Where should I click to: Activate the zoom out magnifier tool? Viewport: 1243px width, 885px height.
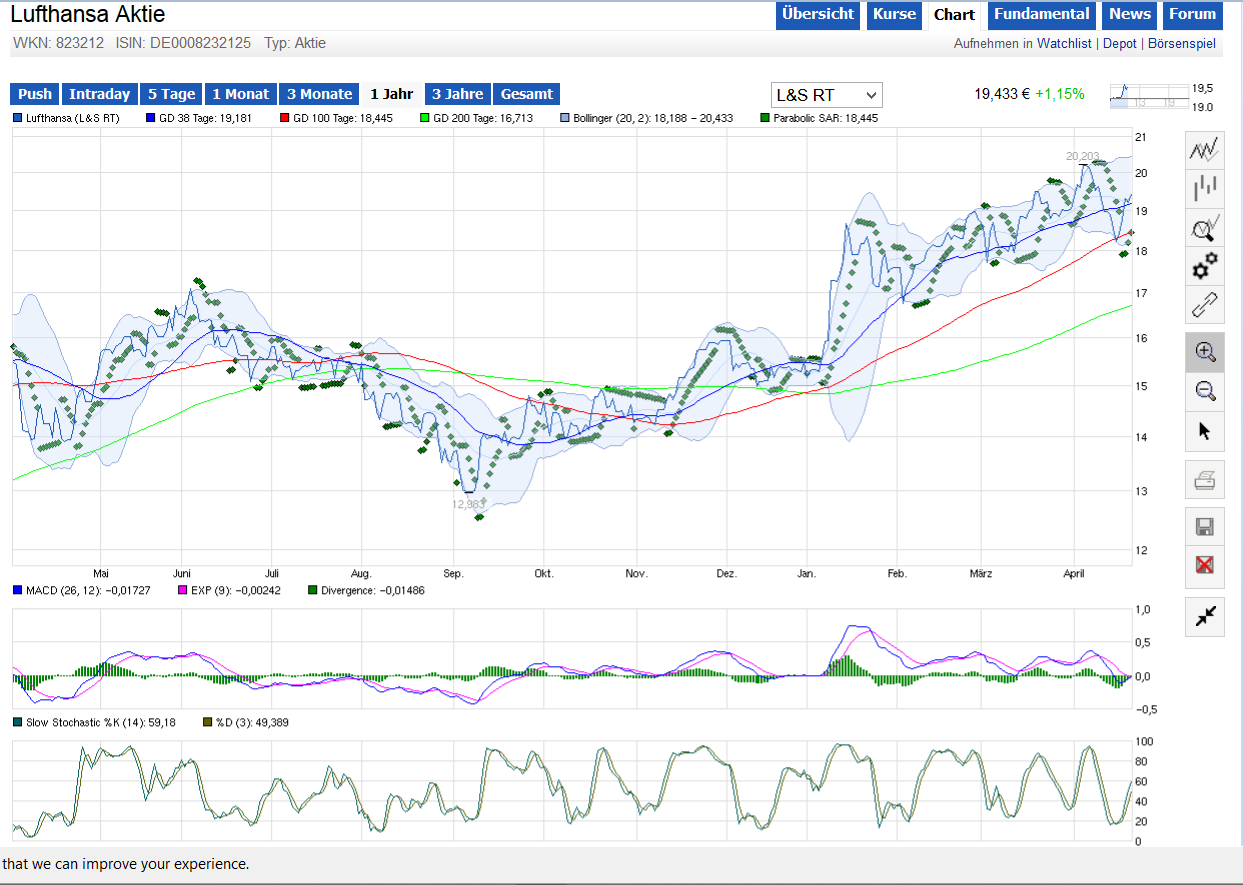click(1204, 391)
